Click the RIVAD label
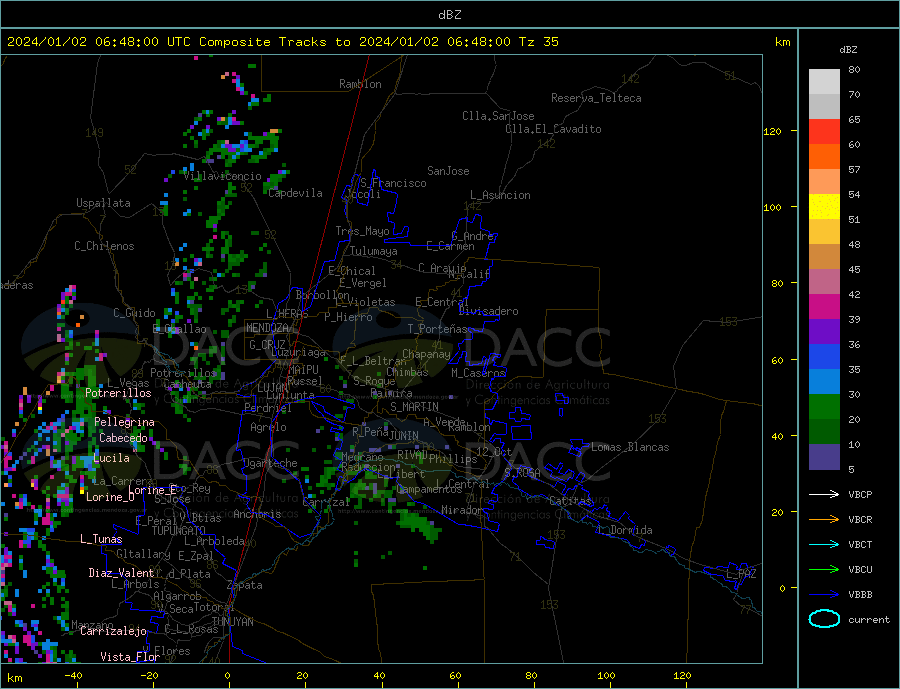Viewport: 900px width, 689px height. [x=413, y=455]
